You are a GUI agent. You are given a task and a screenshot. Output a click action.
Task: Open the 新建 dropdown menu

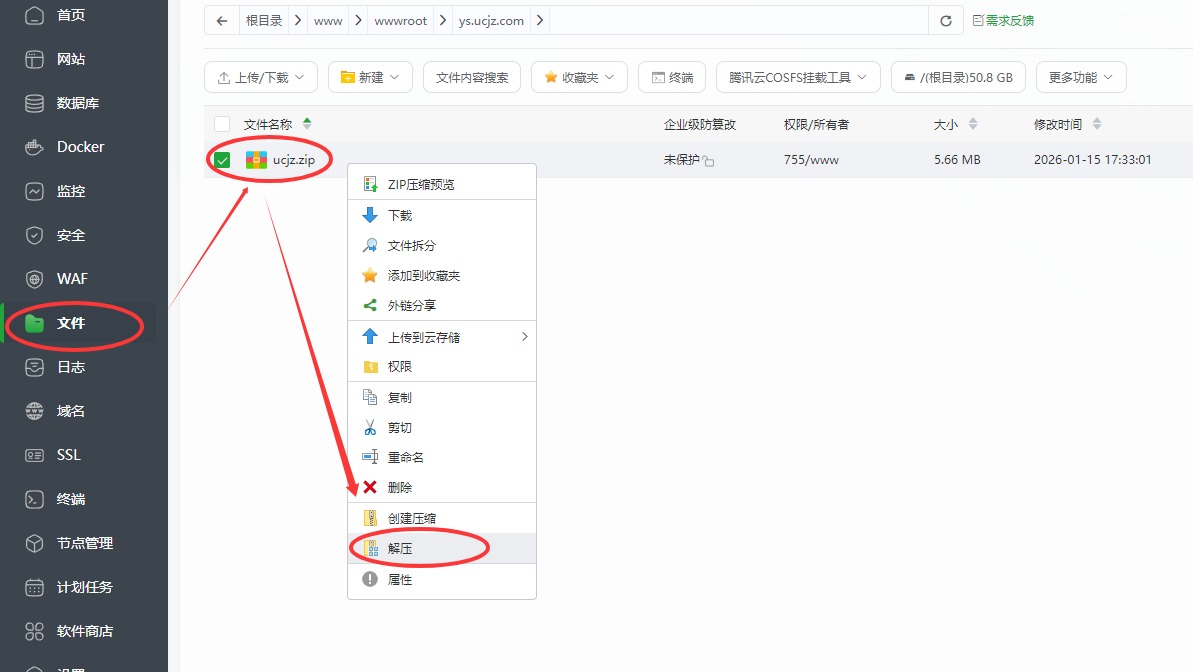(370, 76)
